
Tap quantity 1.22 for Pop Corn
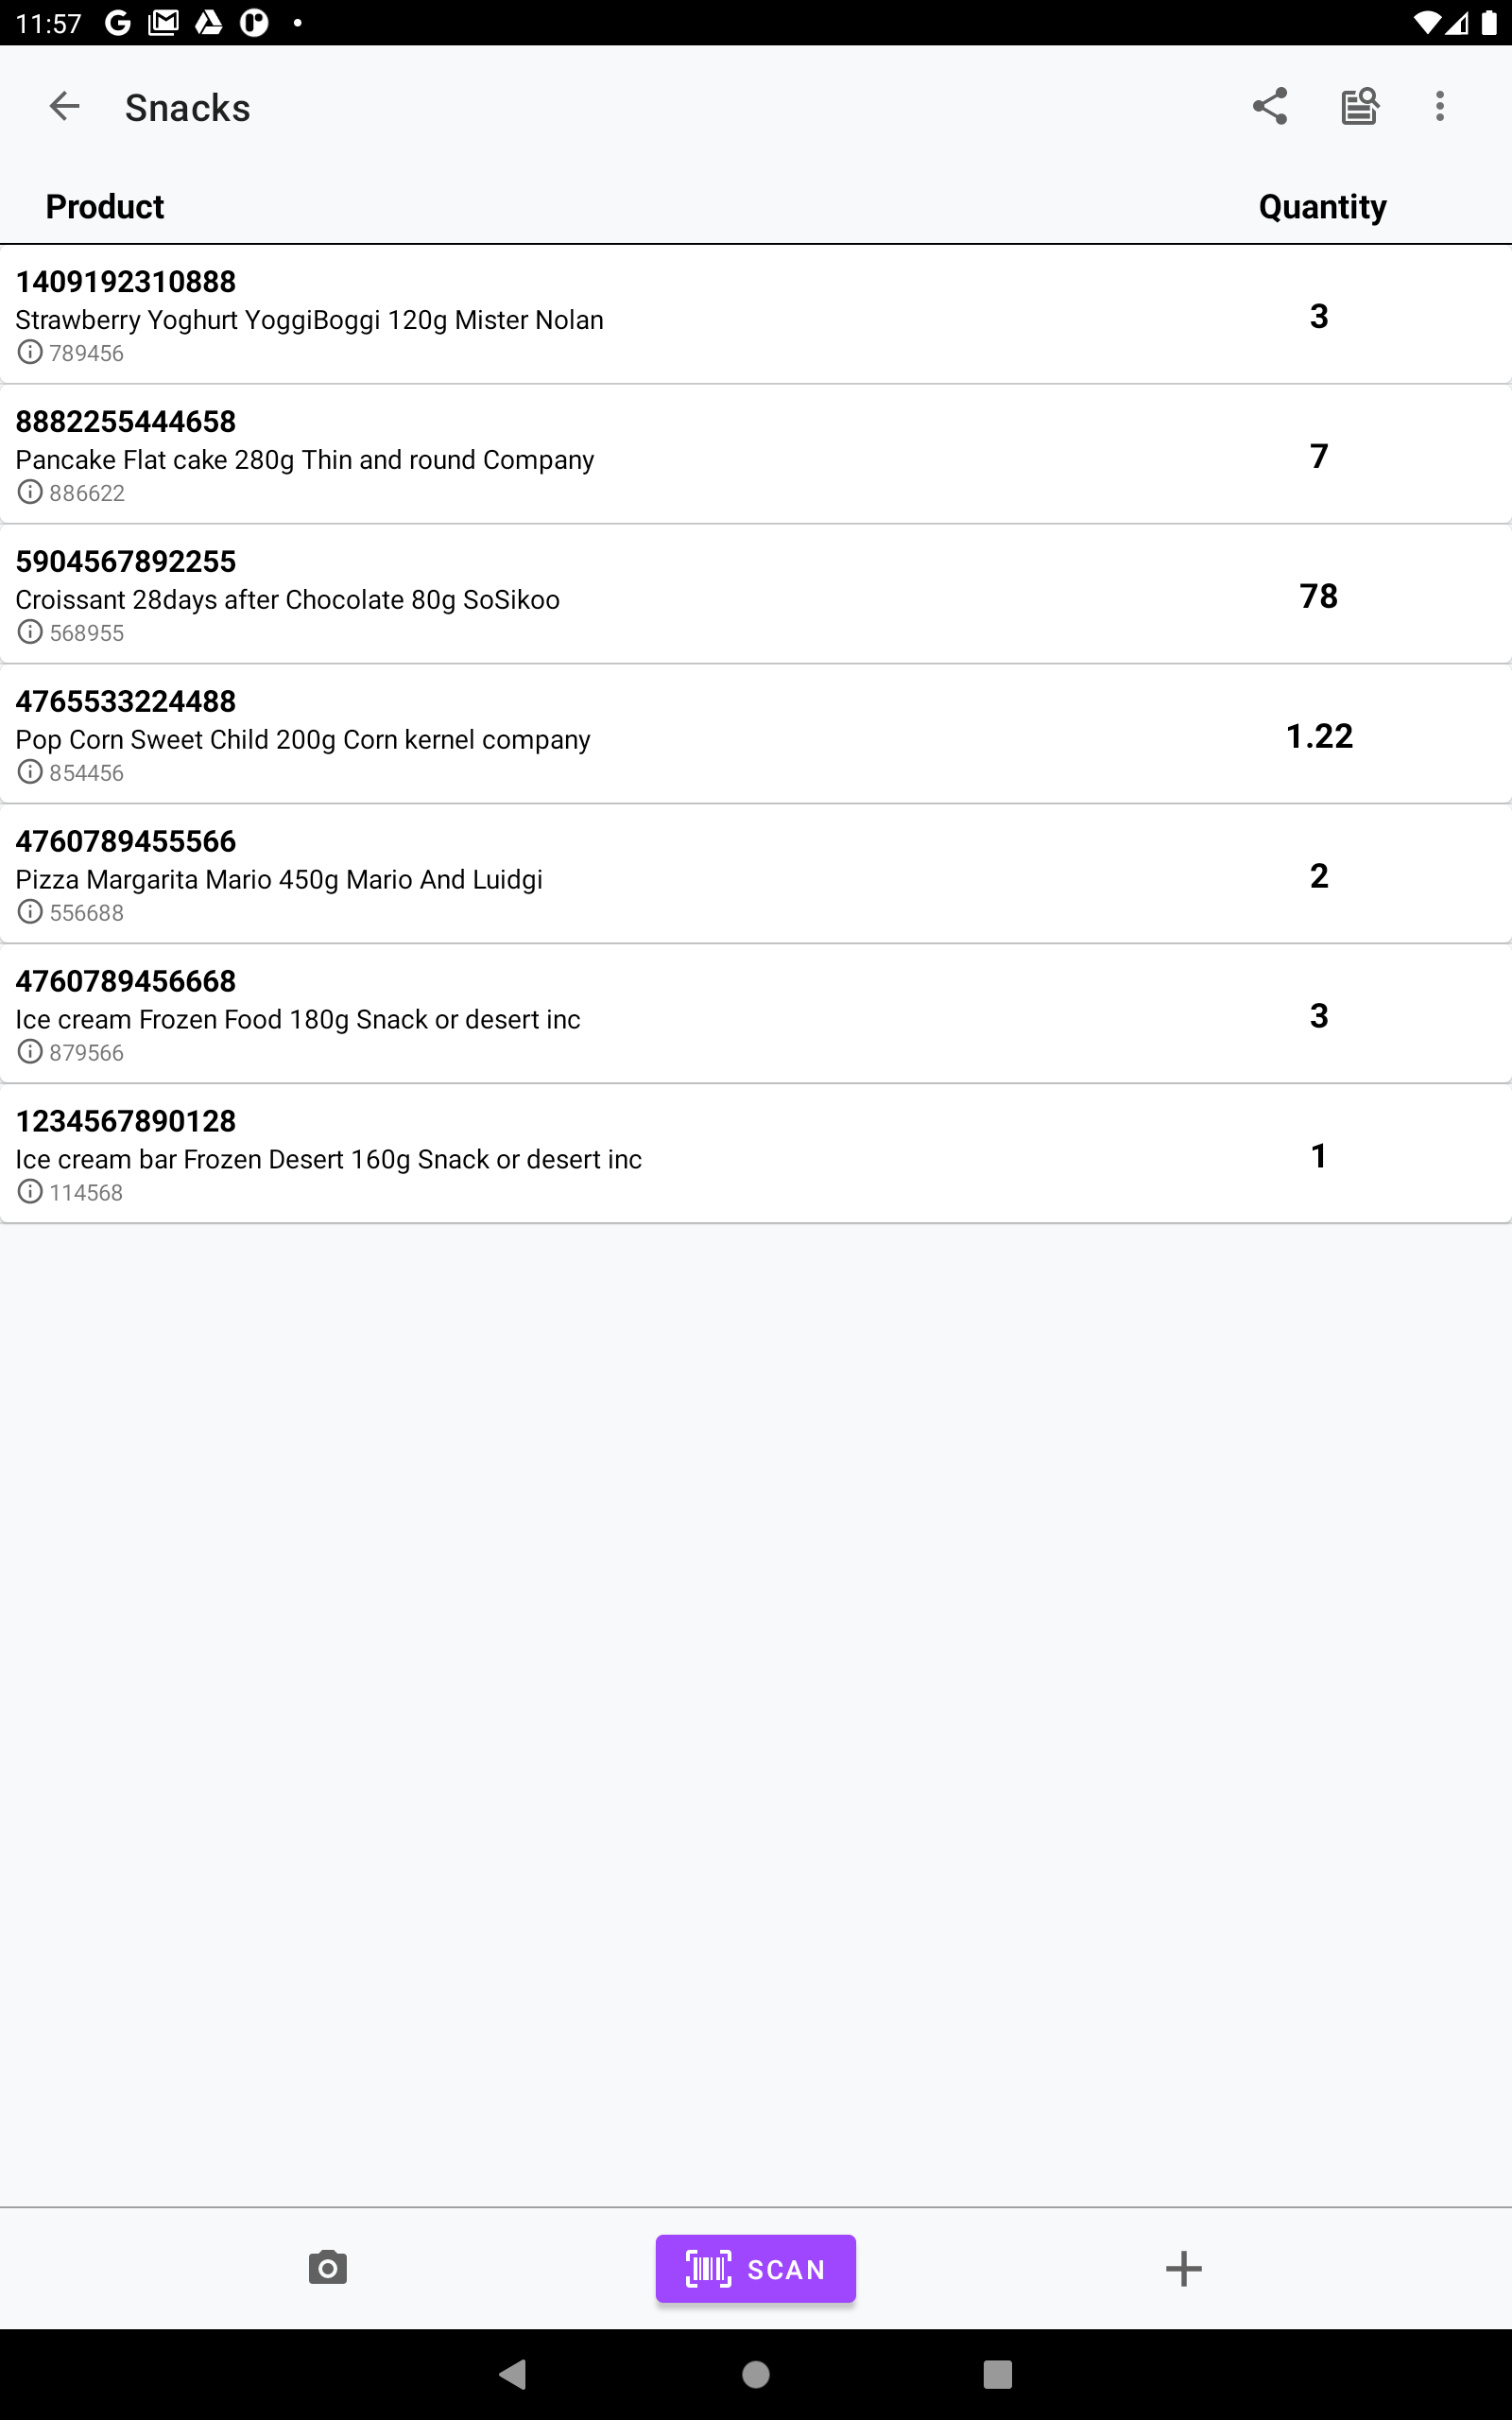[x=1319, y=736]
